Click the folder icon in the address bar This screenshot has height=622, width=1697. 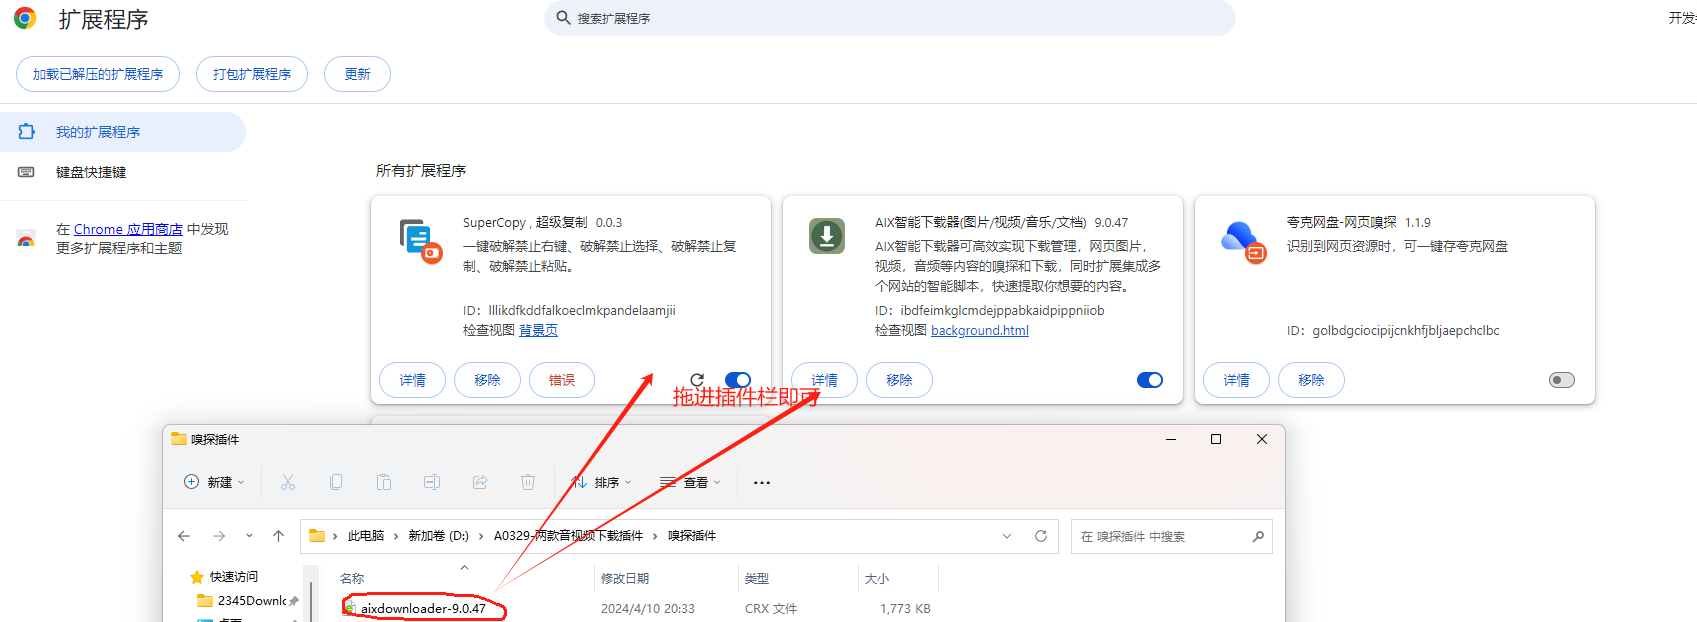(x=317, y=536)
